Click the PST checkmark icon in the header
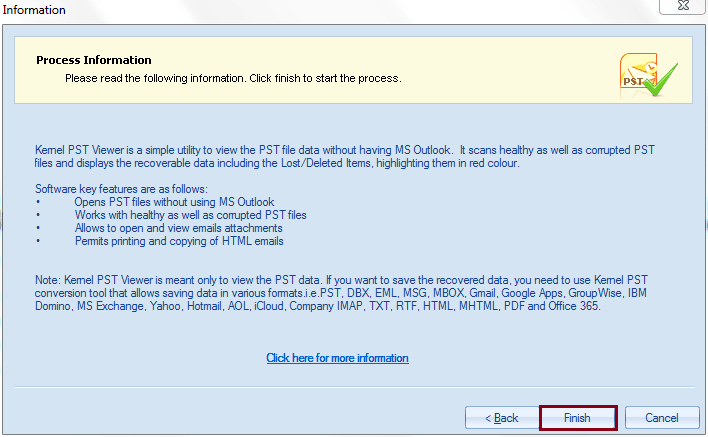Viewport: 708px width, 437px height. pyautogui.click(x=647, y=75)
